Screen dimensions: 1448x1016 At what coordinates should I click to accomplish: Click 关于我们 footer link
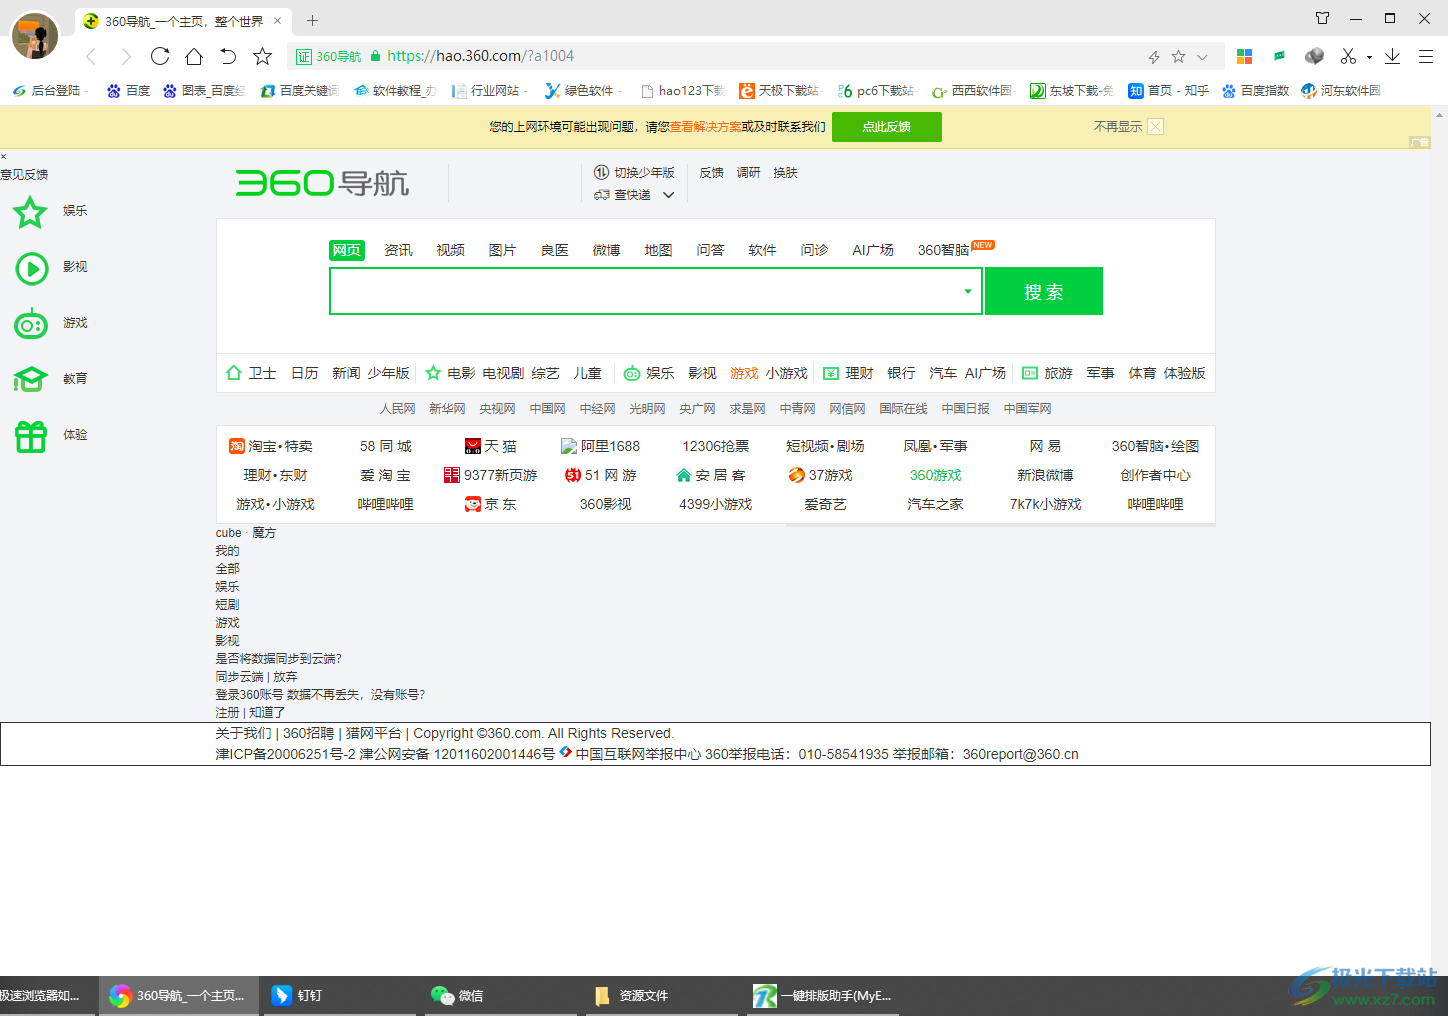(243, 733)
